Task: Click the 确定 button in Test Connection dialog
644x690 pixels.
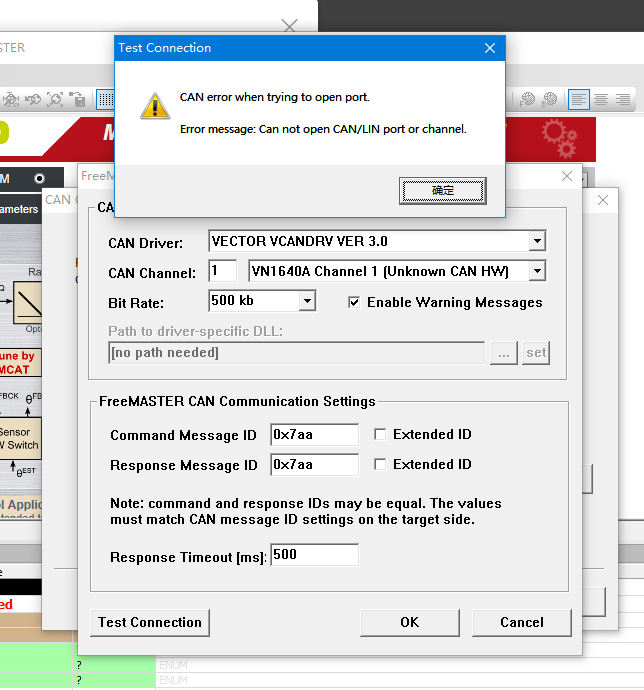Action: pyautogui.click(x=442, y=191)
